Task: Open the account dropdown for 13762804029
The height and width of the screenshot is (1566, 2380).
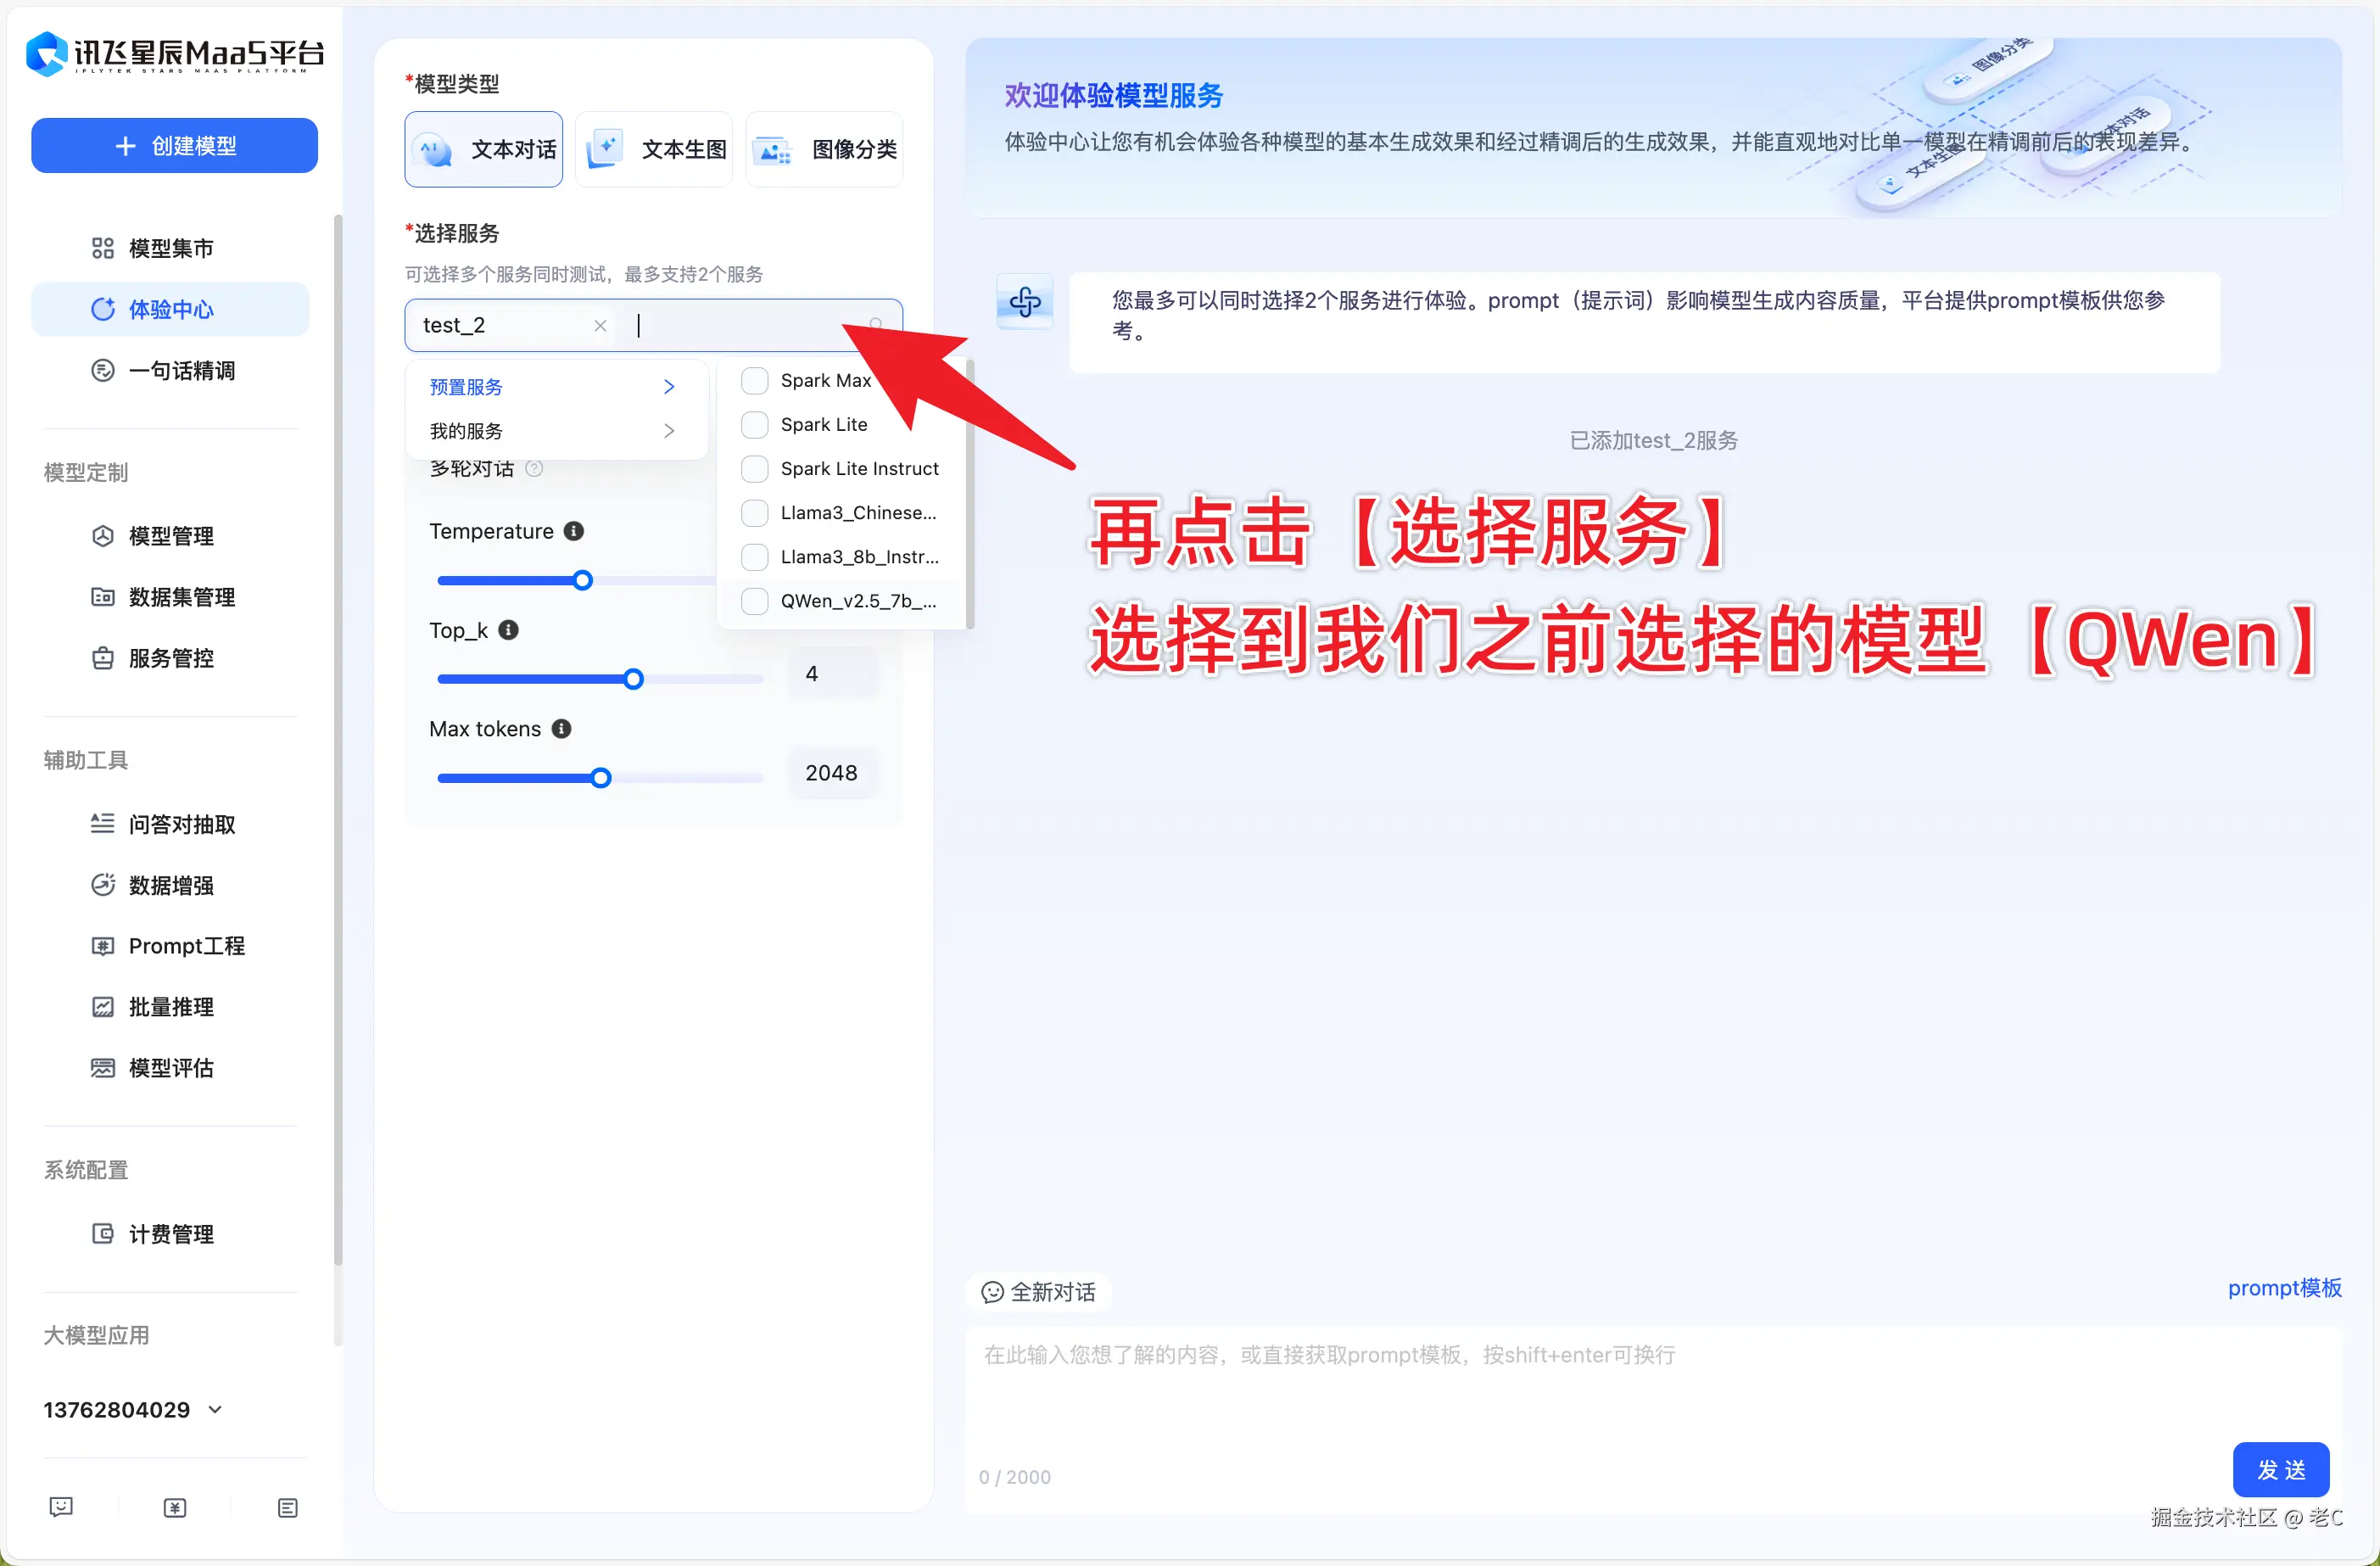Action: 215,1409
